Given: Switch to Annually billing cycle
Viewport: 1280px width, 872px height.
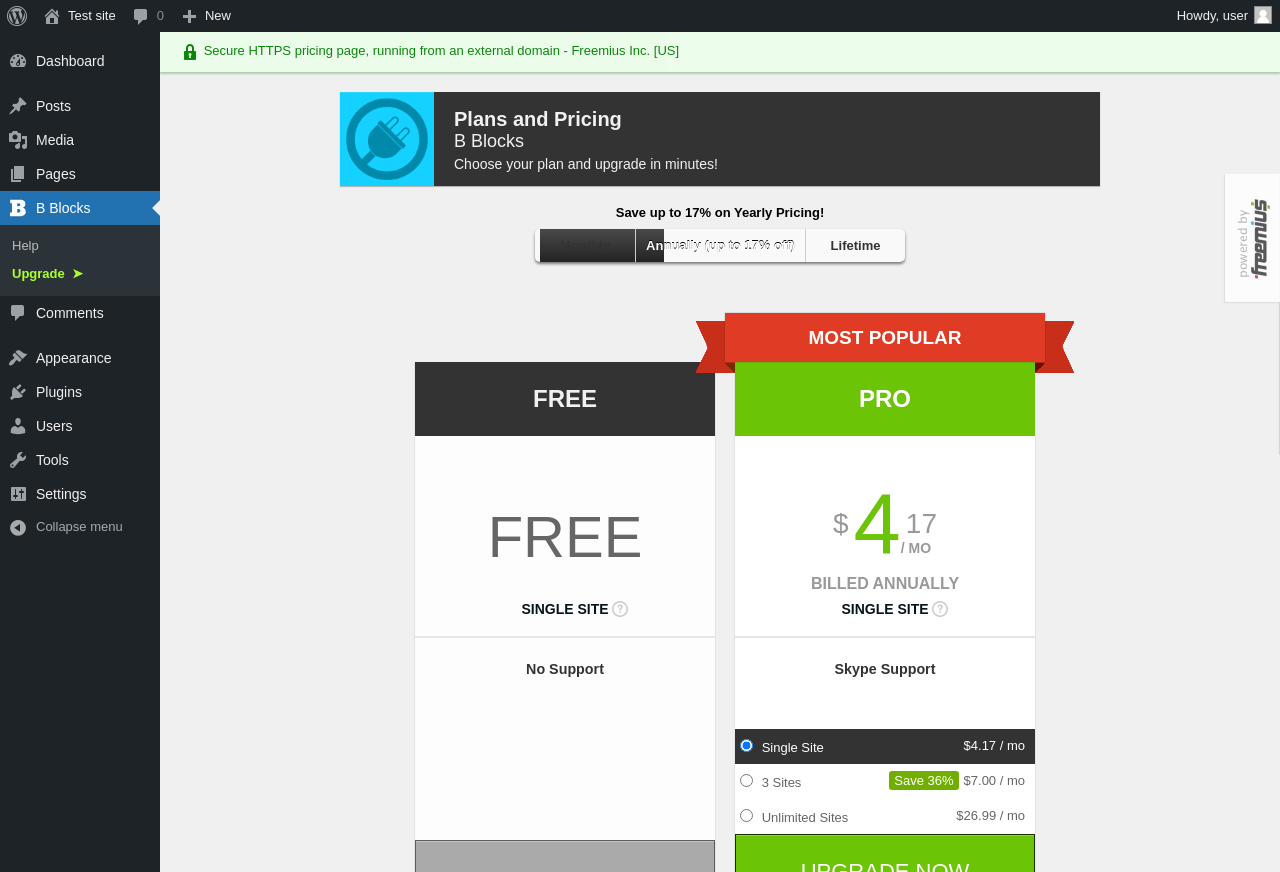Looking at the screenshot, I should click(x=720, y=246).
